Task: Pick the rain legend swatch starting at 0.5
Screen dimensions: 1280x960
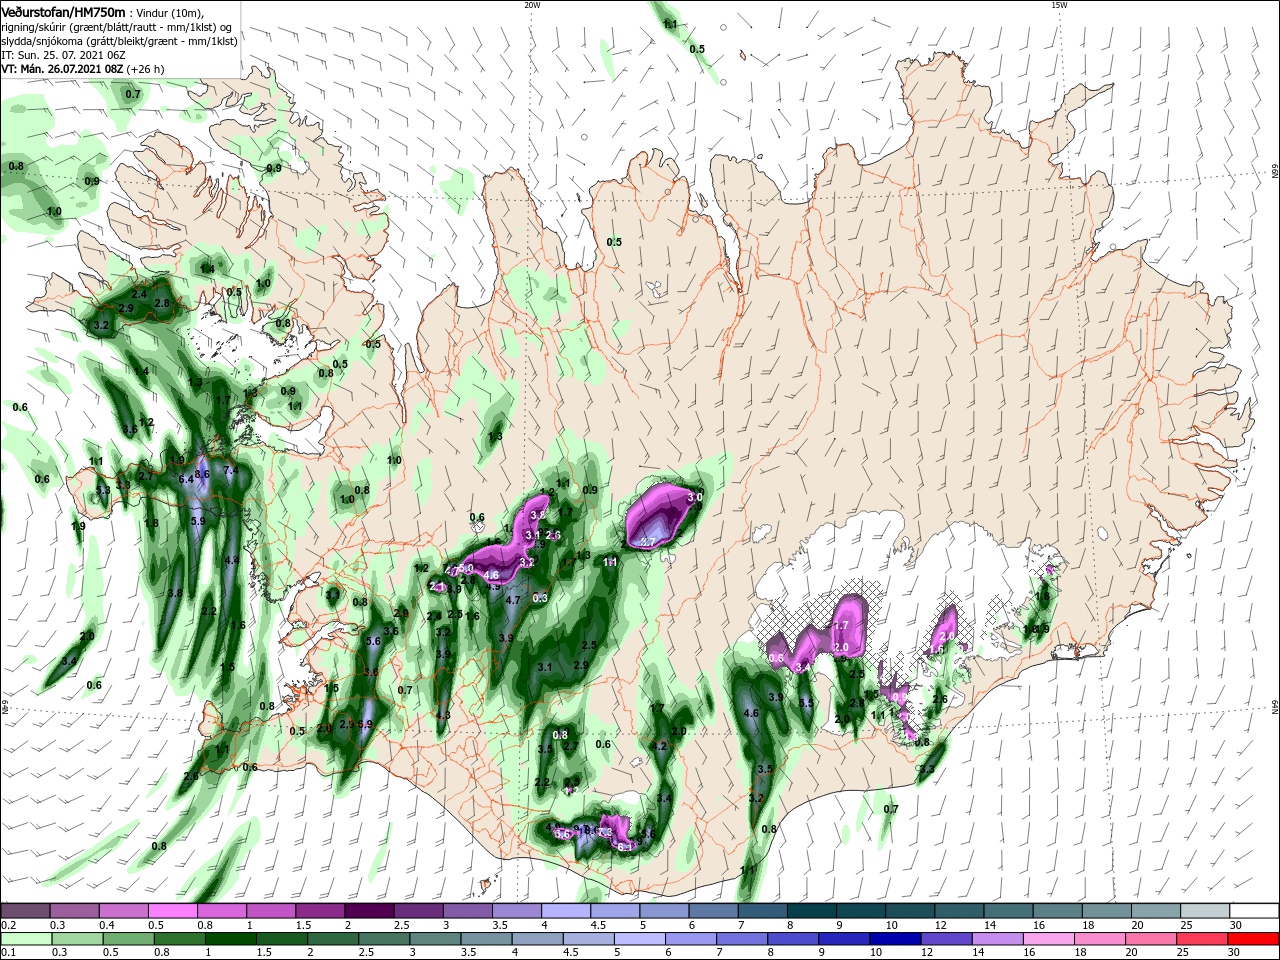Action: [x=128, y=938]
